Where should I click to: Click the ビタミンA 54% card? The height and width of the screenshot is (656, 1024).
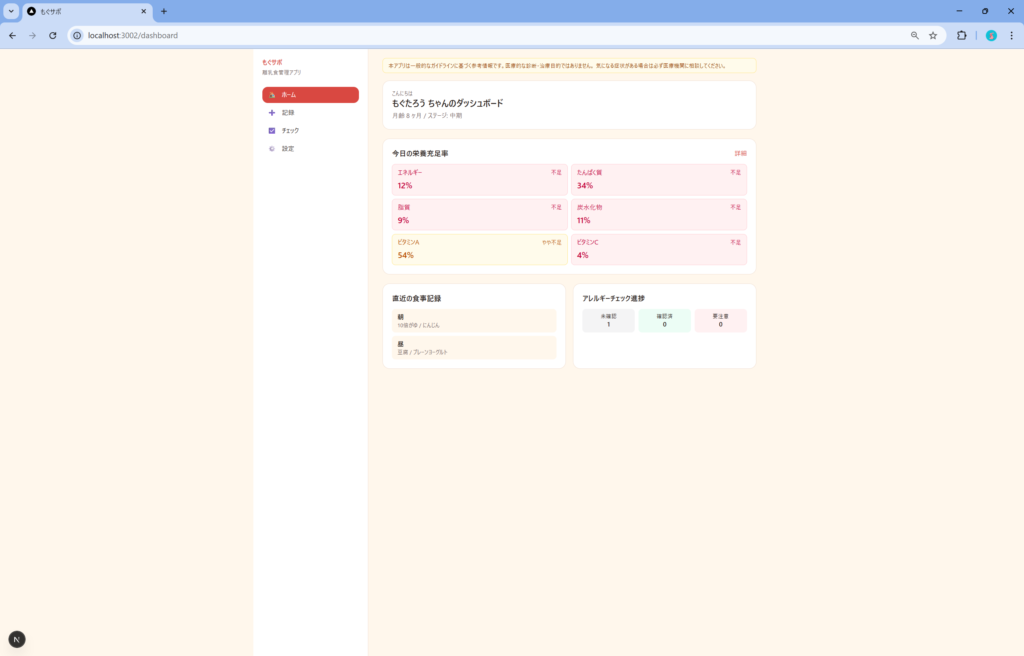(479, 249)
